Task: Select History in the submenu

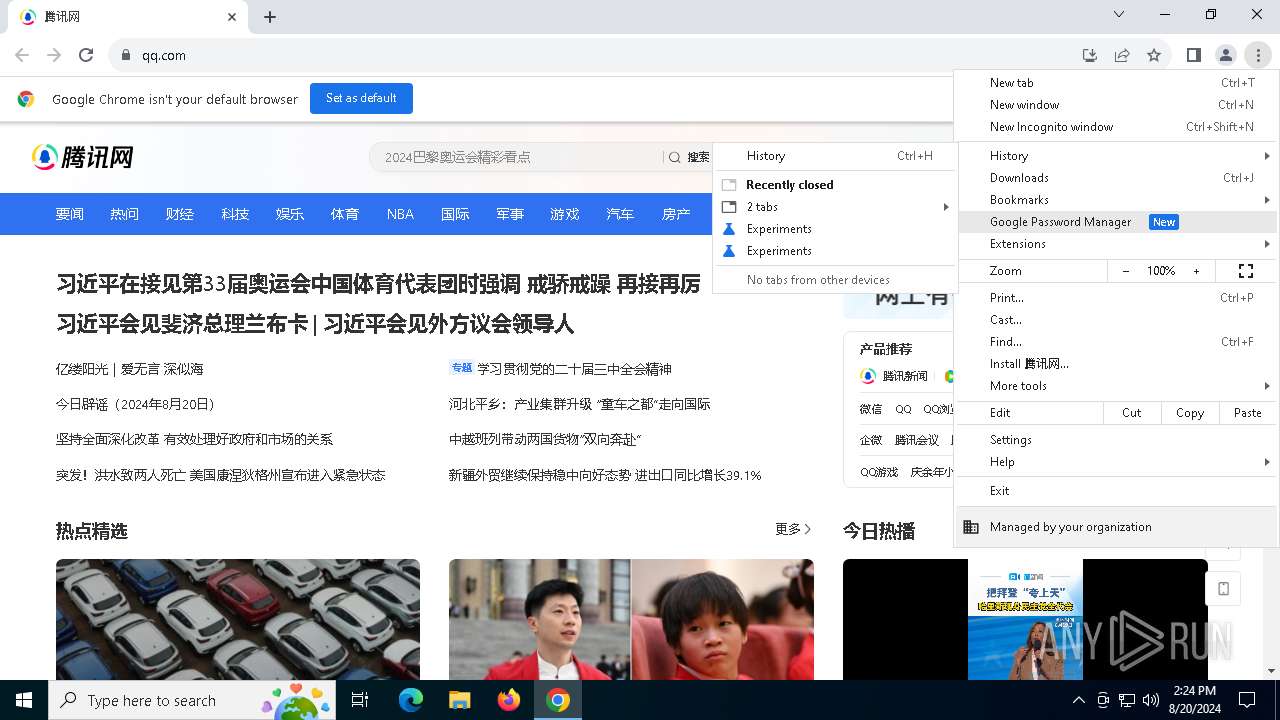Action: (835, 156)
